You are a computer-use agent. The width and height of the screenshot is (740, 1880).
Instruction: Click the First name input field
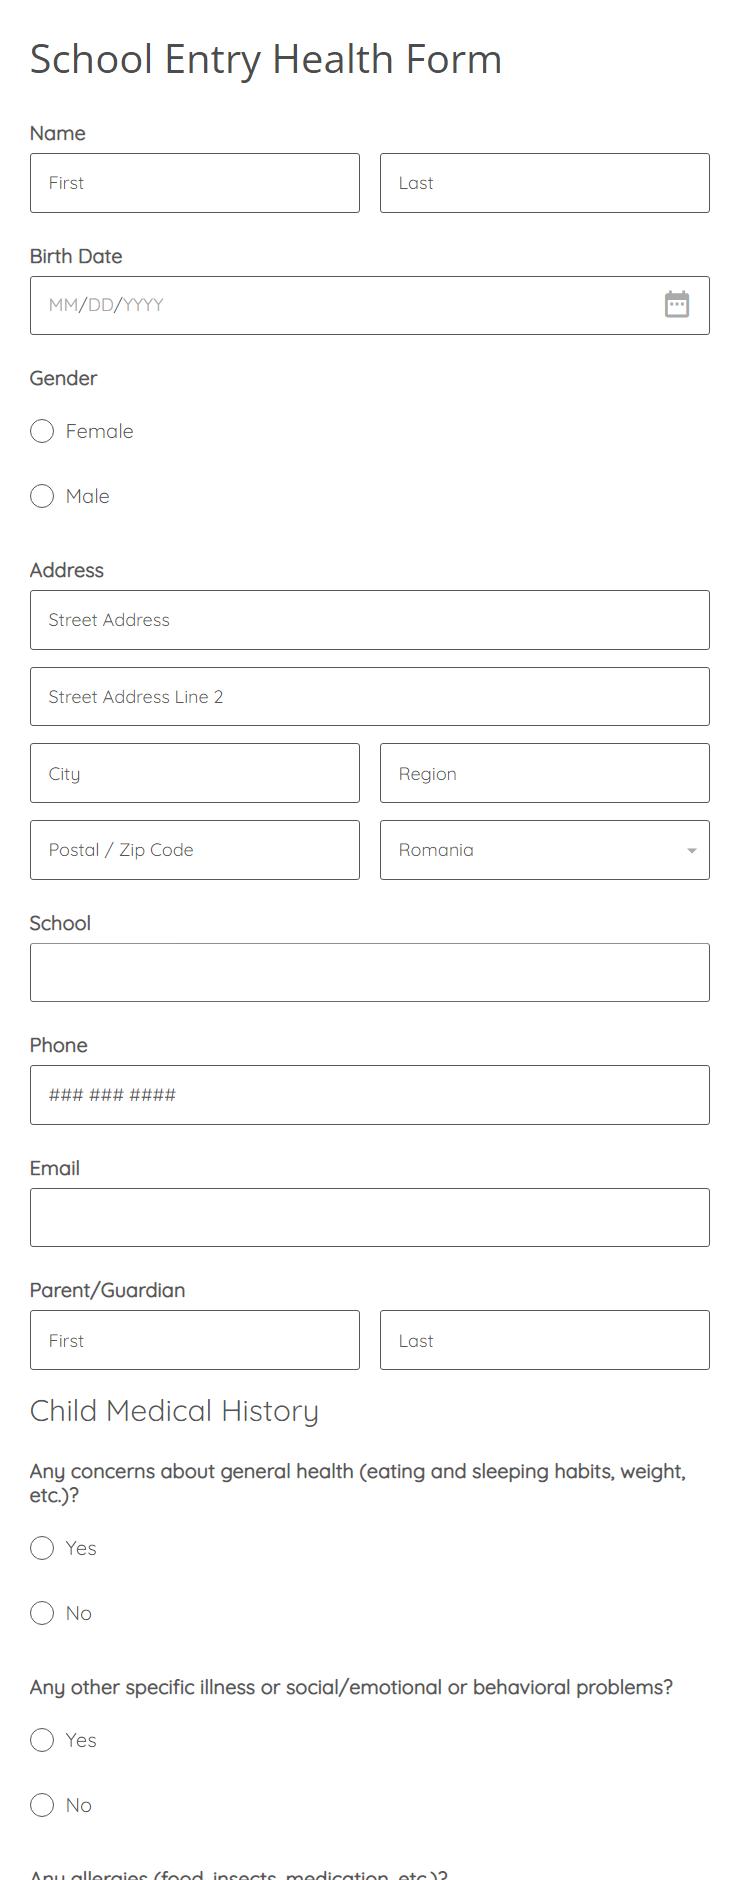point(195,183)
